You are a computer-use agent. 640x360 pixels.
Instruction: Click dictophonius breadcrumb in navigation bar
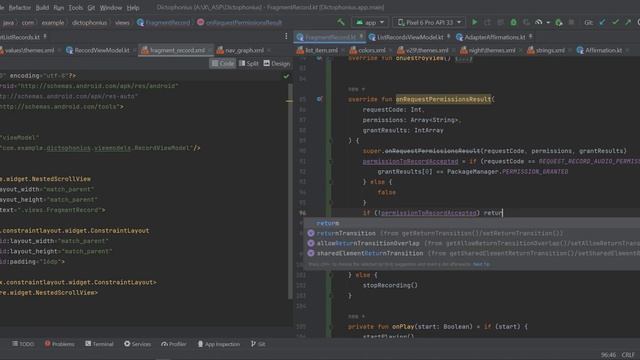click(x=89, y=22)
